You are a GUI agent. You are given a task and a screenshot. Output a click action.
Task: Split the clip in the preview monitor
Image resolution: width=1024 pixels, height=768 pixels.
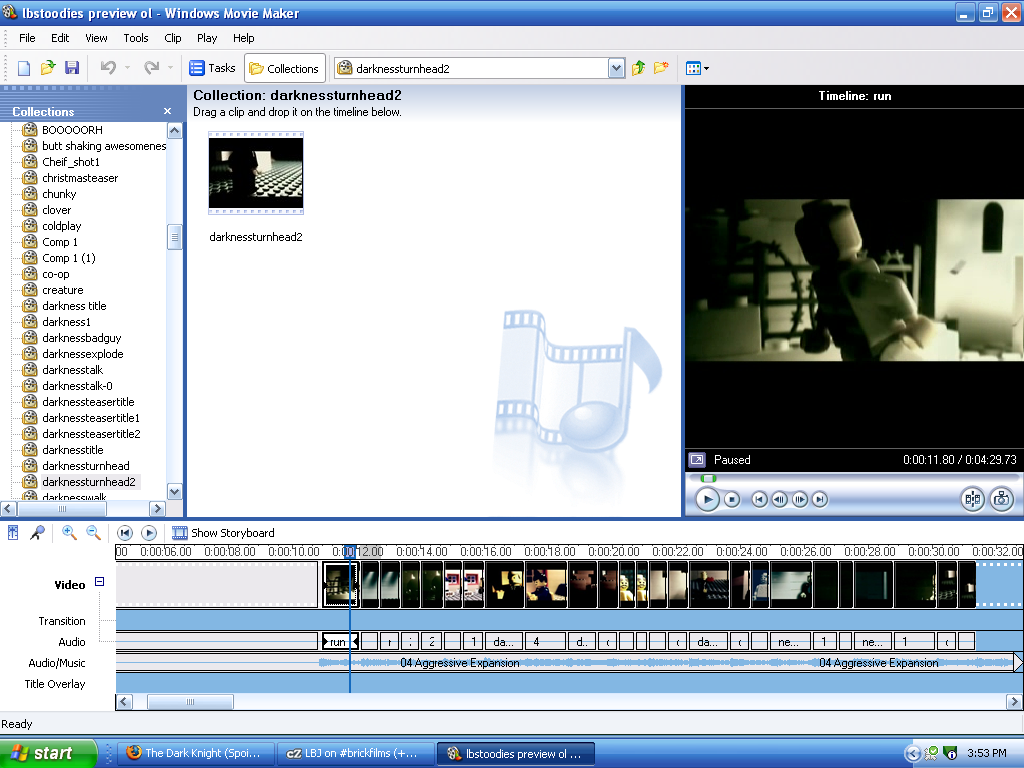[971, 499]
